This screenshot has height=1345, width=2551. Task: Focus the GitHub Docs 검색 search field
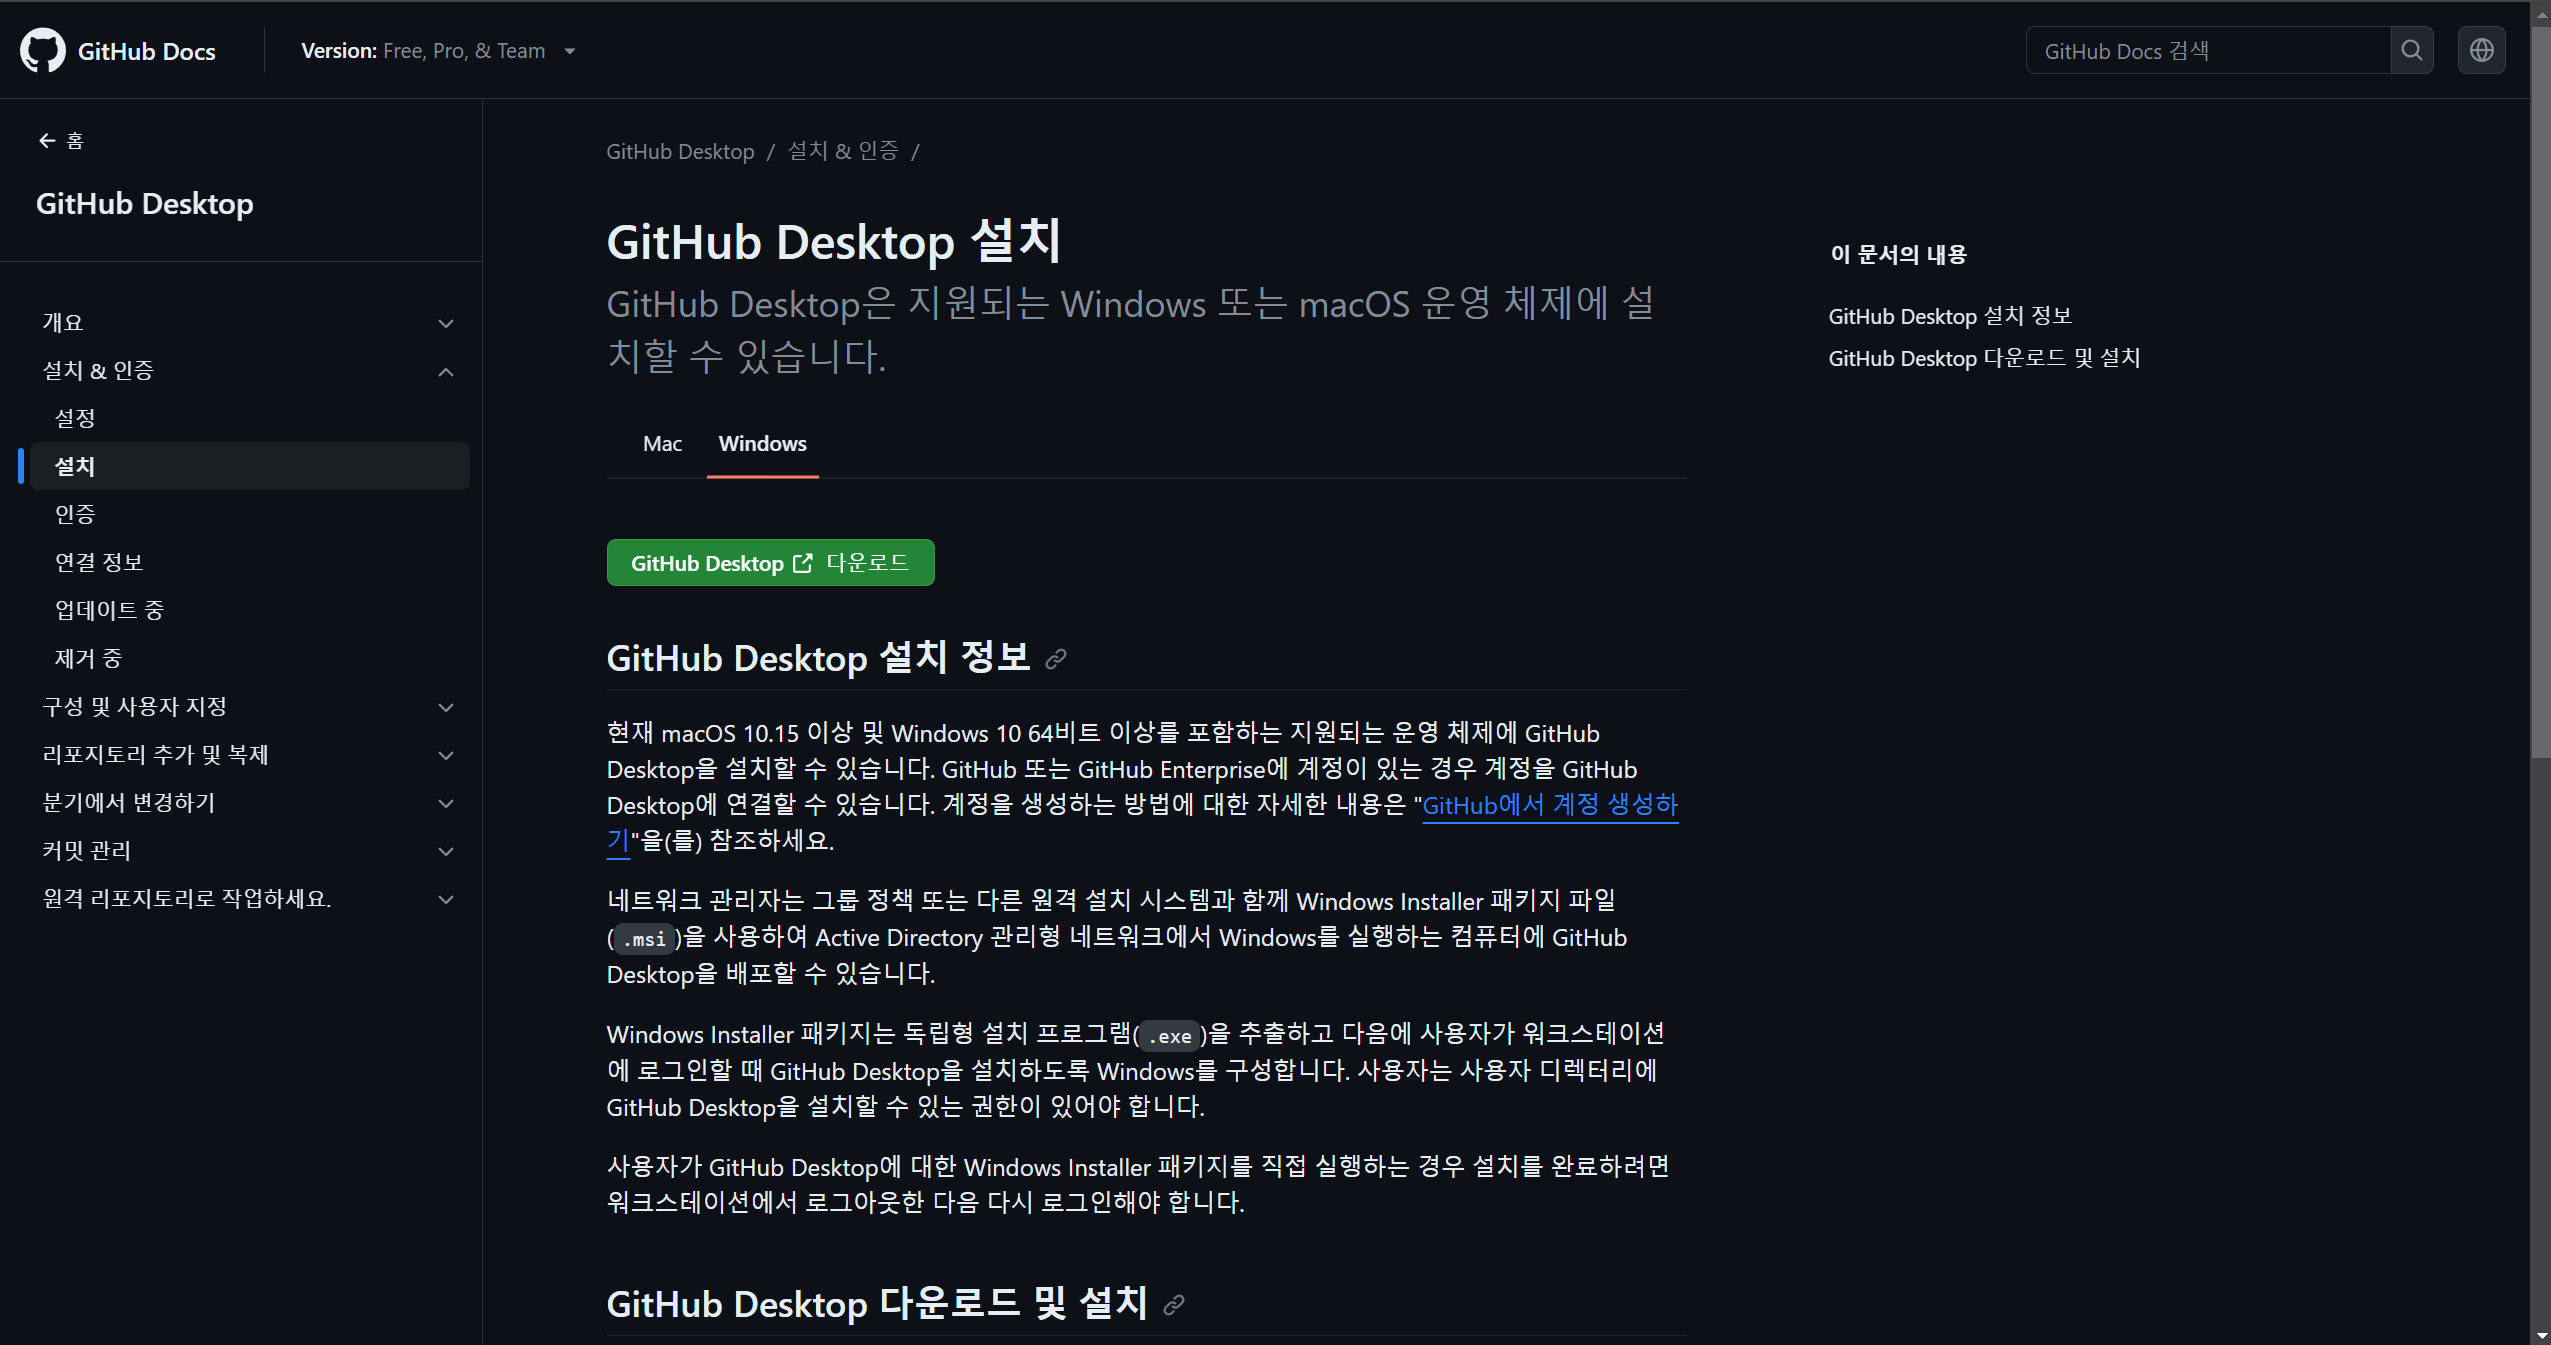coord(2208,51)
